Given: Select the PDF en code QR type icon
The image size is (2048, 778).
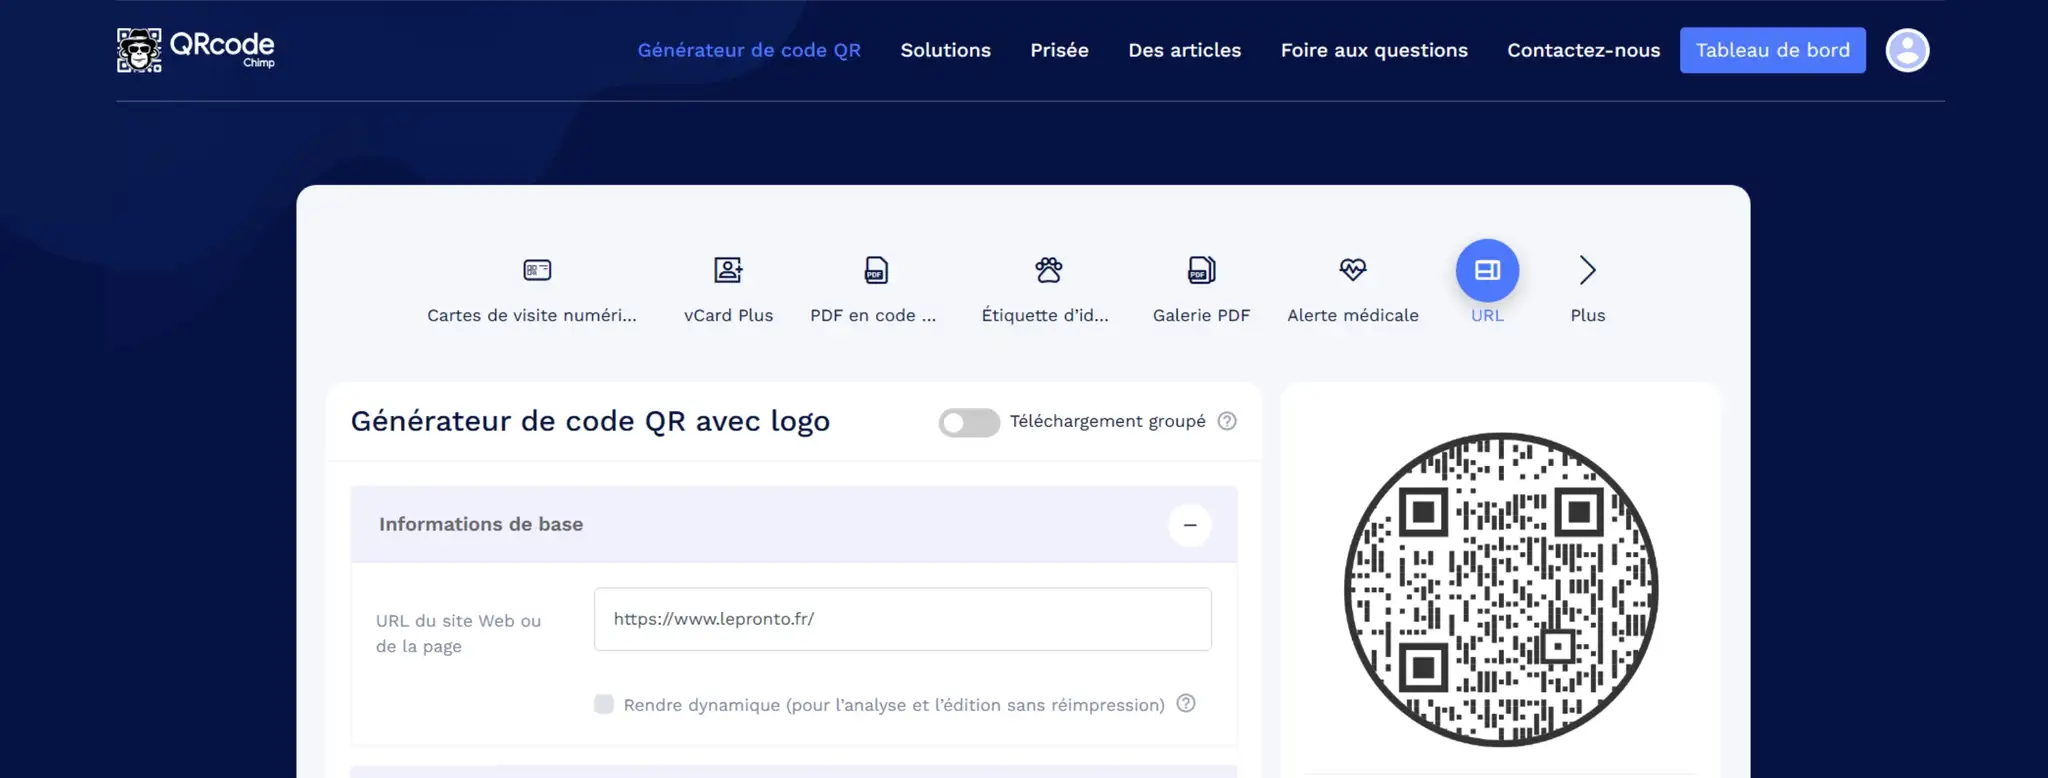Looking at the screenshot, I should pos(875,270).
